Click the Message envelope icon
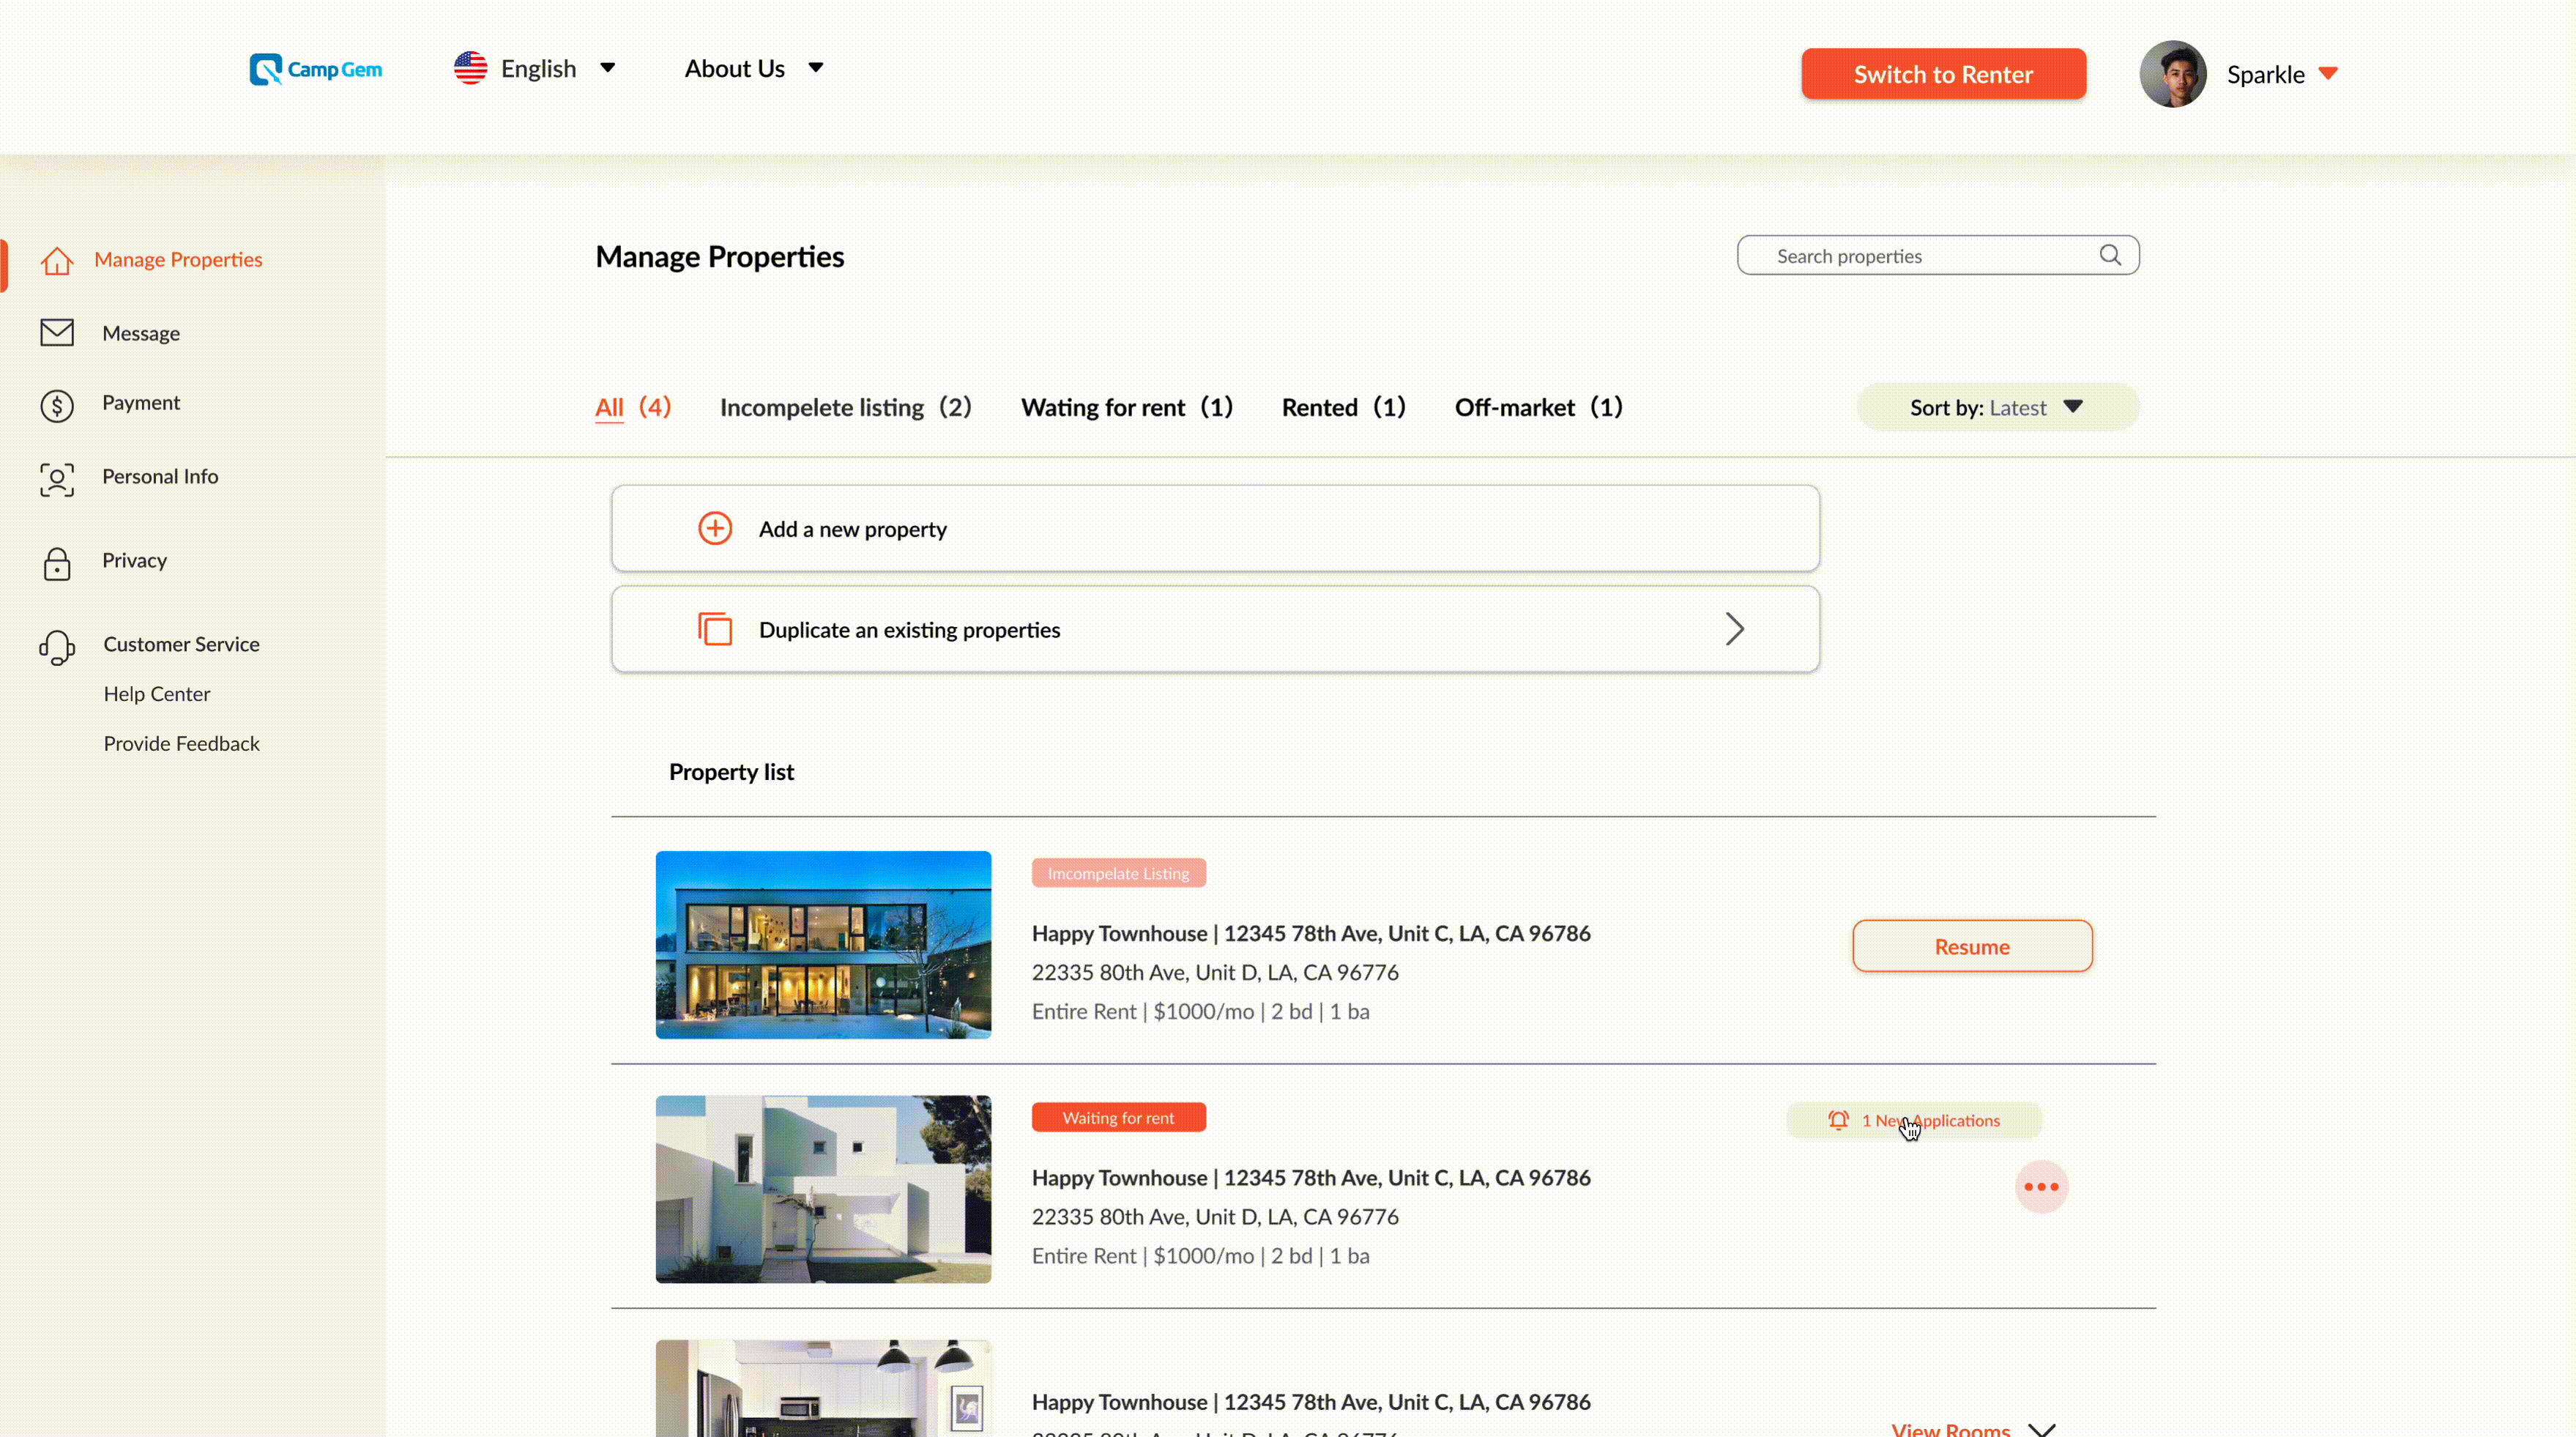Image resolution: width=2576 pixels, height=1437 pixels. (57, 332)
